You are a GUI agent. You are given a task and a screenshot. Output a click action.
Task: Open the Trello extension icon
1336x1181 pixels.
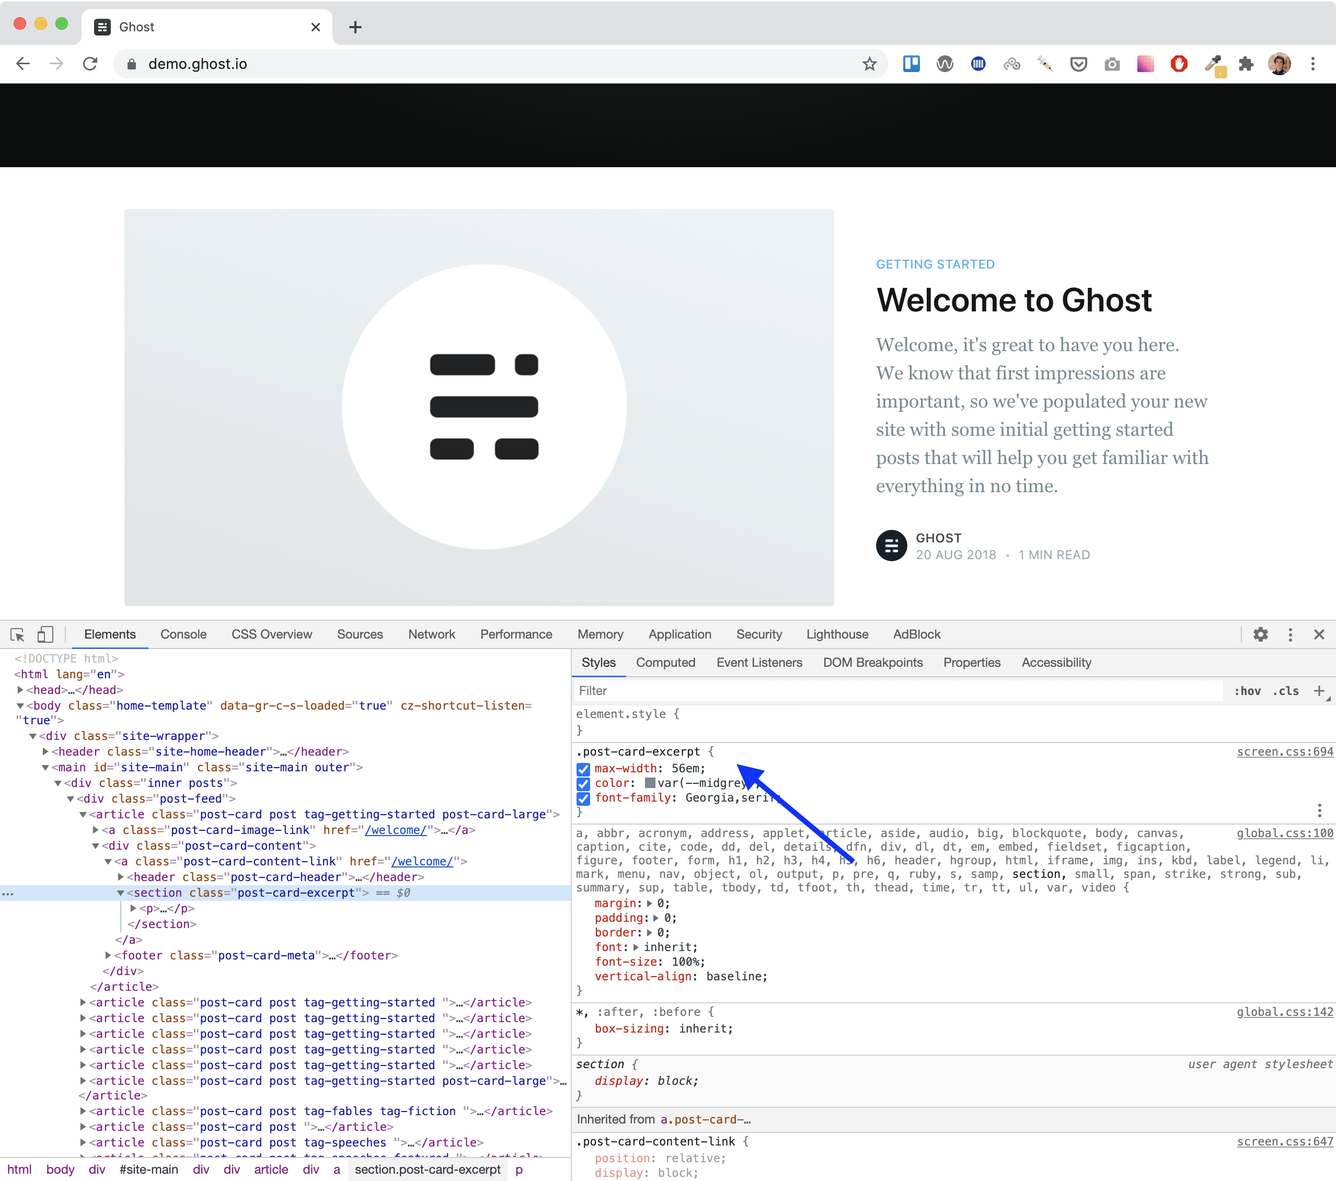coord(911,64)
